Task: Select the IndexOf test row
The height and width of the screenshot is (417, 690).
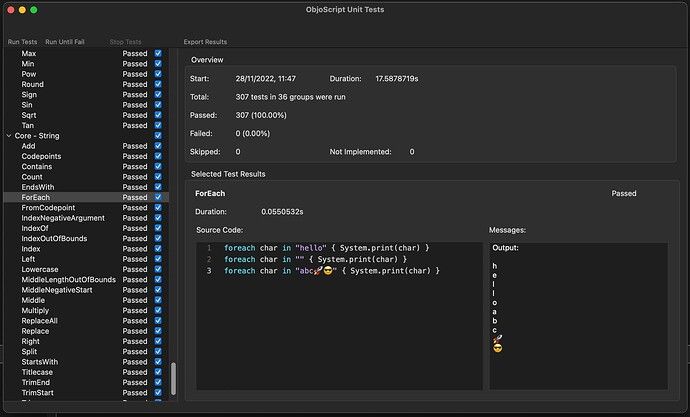Action: [x=86, y=228]
